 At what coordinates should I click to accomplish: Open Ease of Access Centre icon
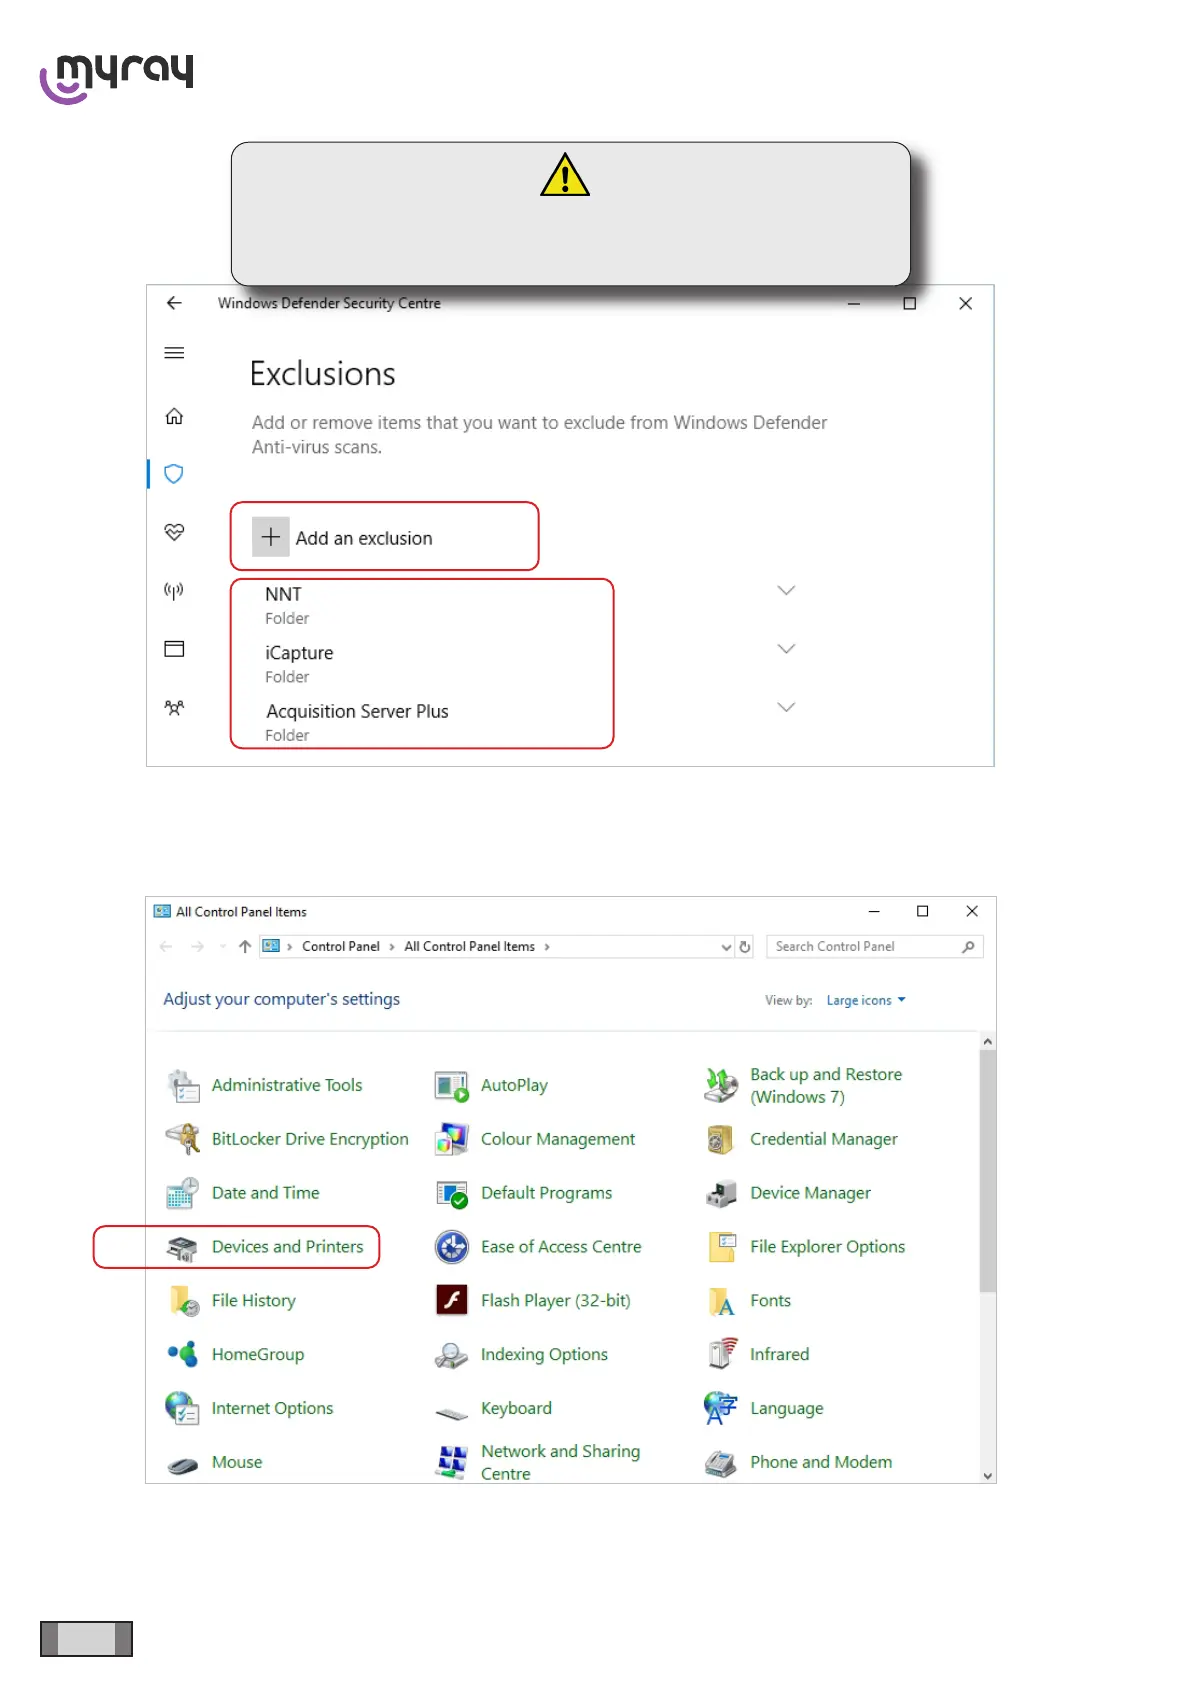coord(452,1247)
